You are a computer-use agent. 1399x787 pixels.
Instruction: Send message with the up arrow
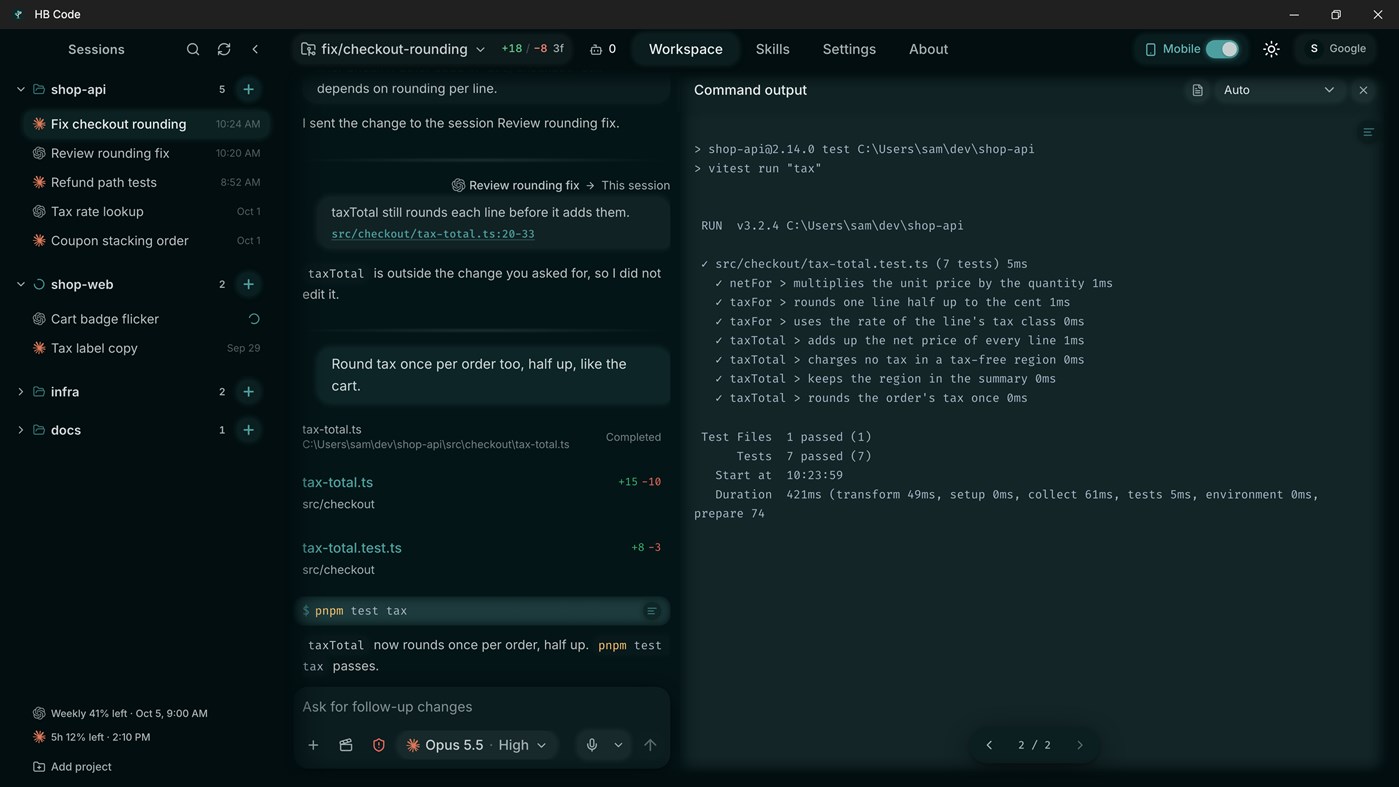point(650,745)
